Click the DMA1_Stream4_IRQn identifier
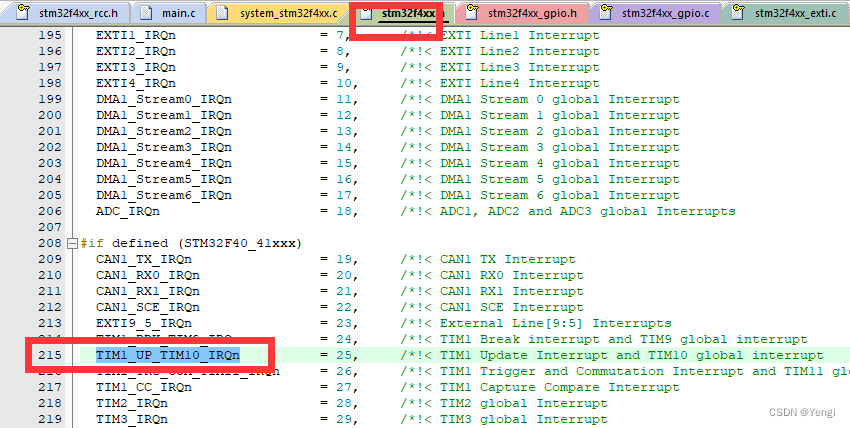Image resolution: width=850 pixels, height=428 pixels. (x=164, y=164)
